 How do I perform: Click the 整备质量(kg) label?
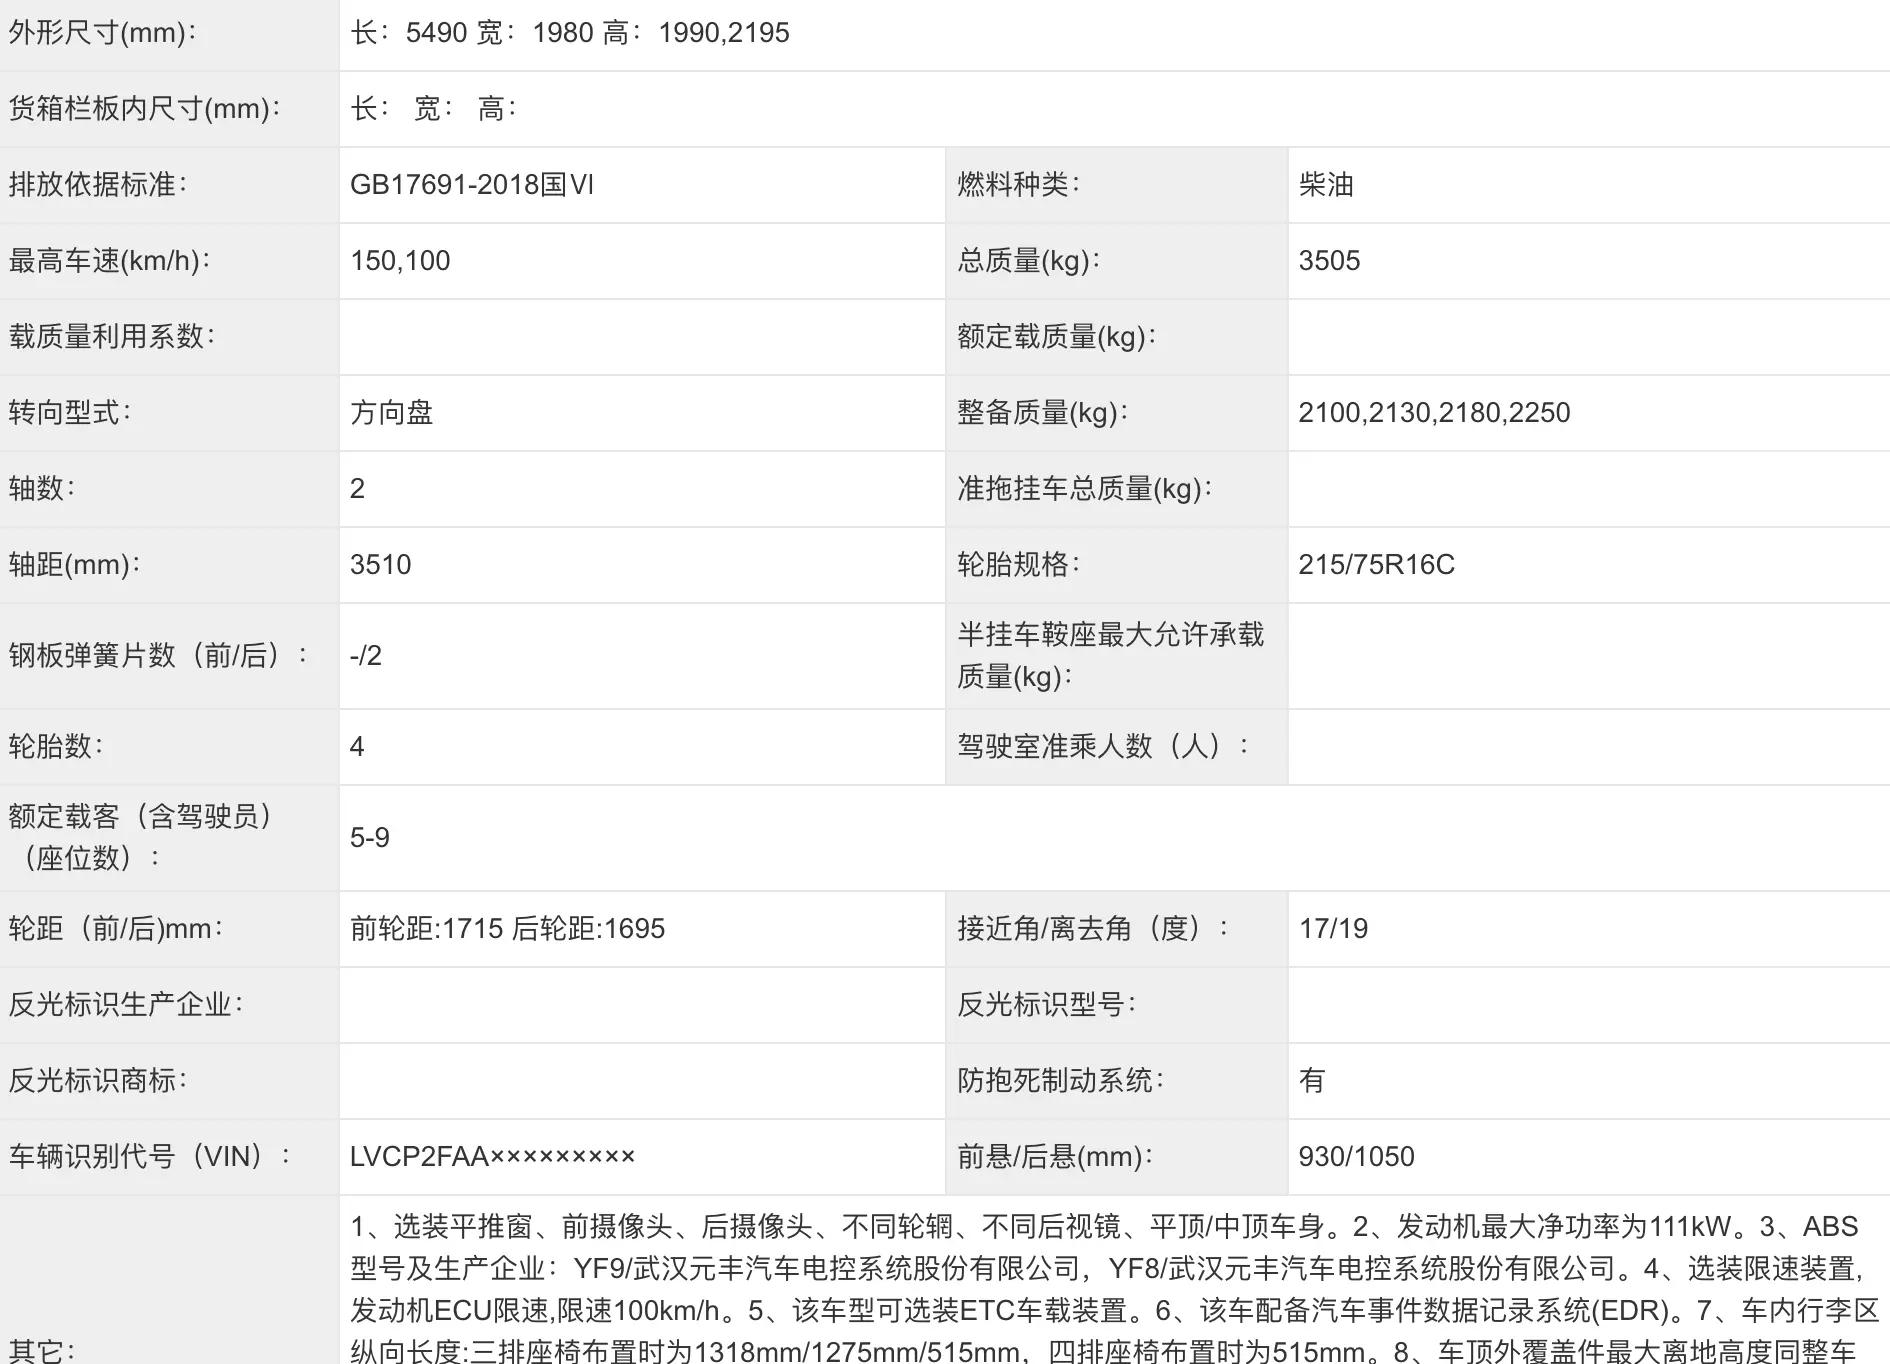[1043, 413]
